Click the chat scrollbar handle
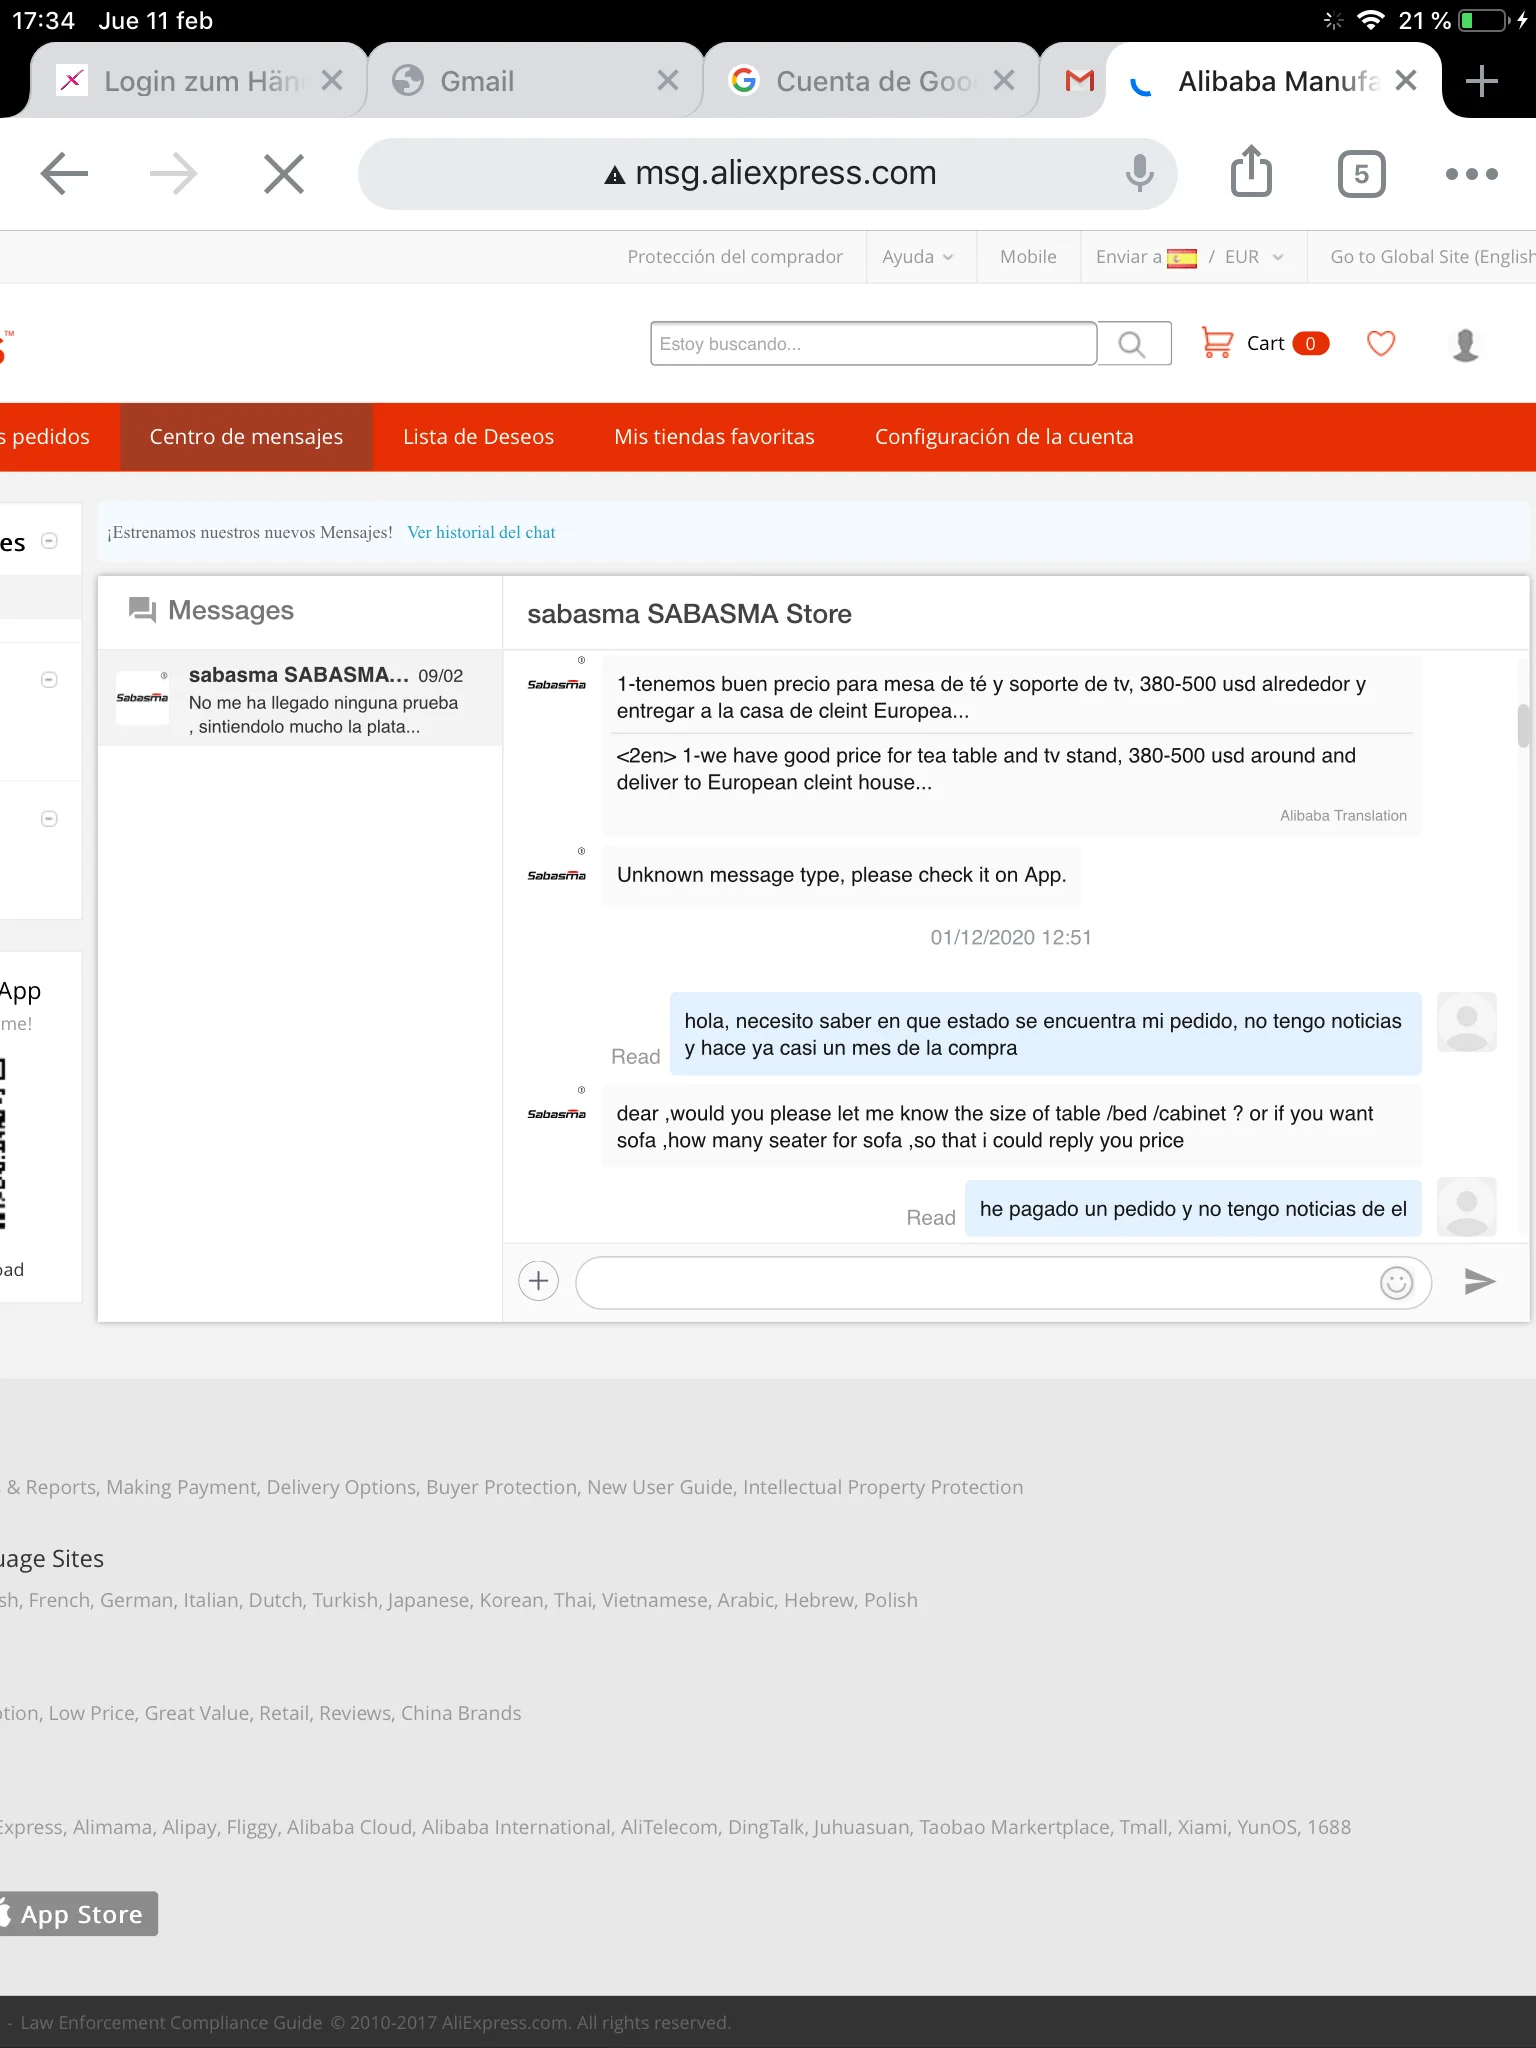Viewport: 1536px width, 2048px height. 1523,726
